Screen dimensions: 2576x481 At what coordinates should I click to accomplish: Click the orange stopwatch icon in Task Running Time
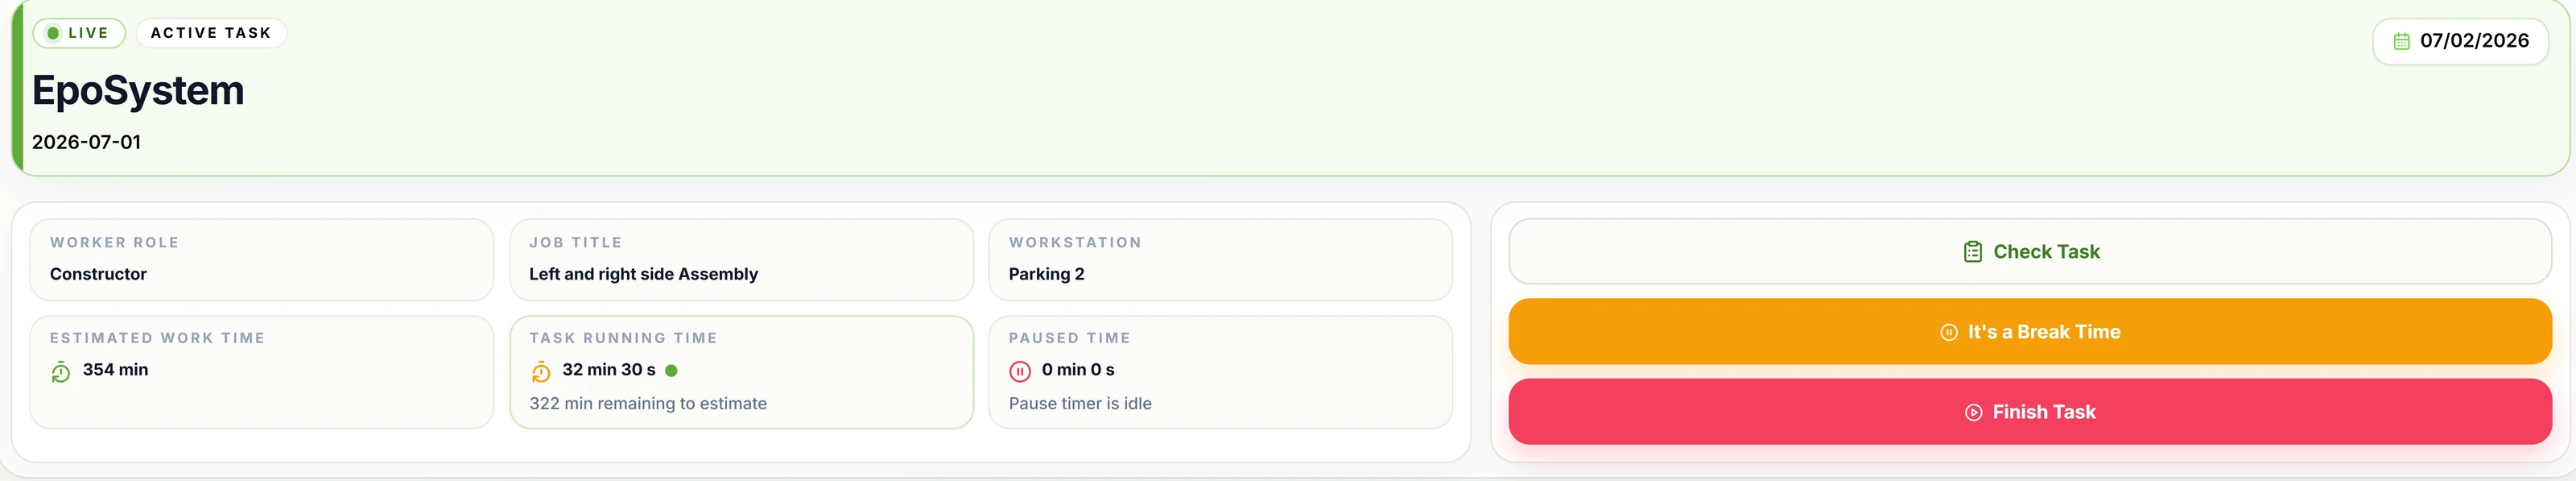click(x=540, y=372)
